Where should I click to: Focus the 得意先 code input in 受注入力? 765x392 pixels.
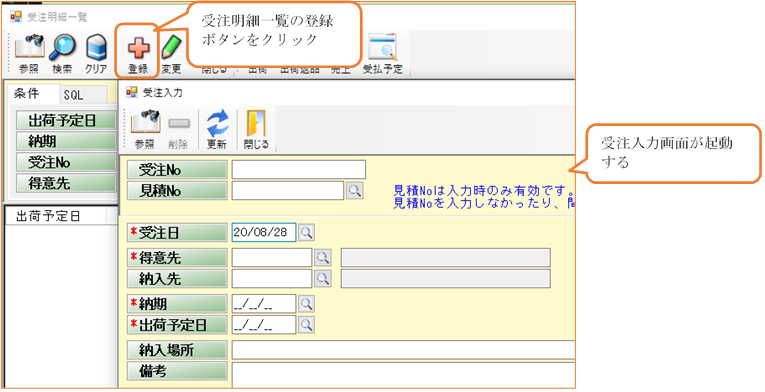pos(272,257)
